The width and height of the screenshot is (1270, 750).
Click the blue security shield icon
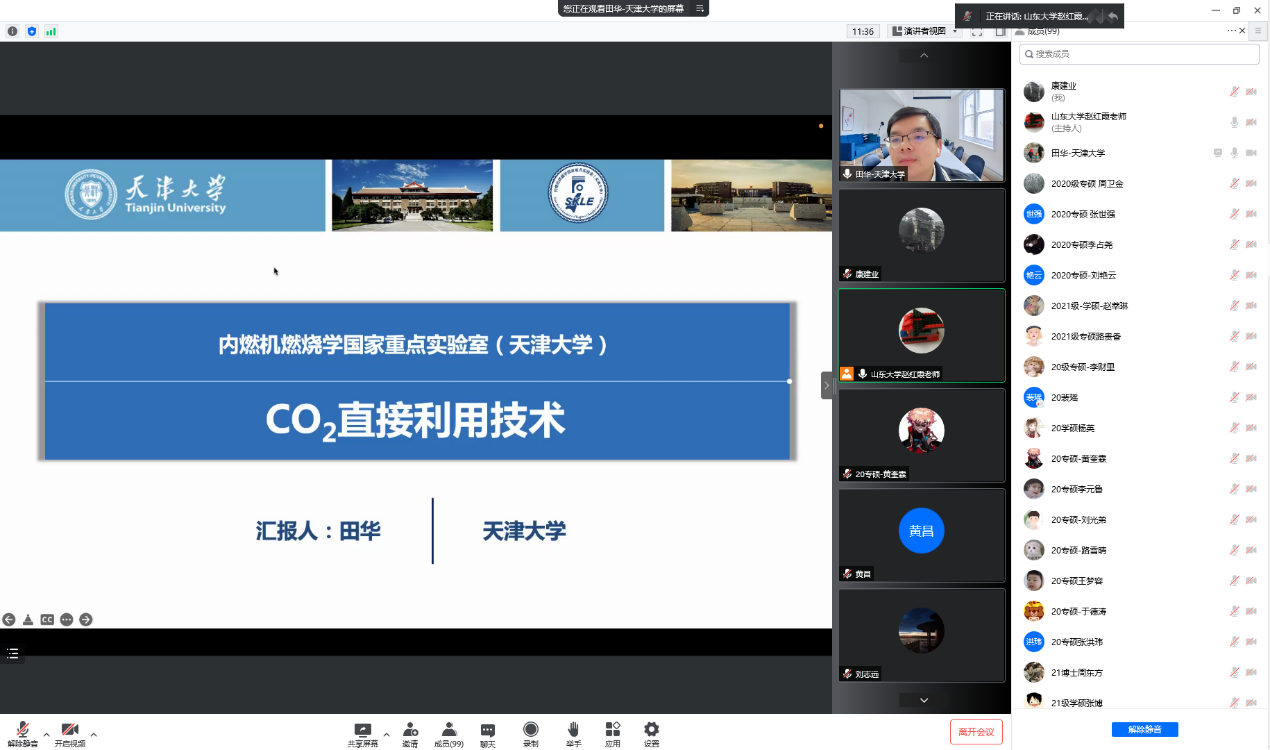(x=32, y=31)
